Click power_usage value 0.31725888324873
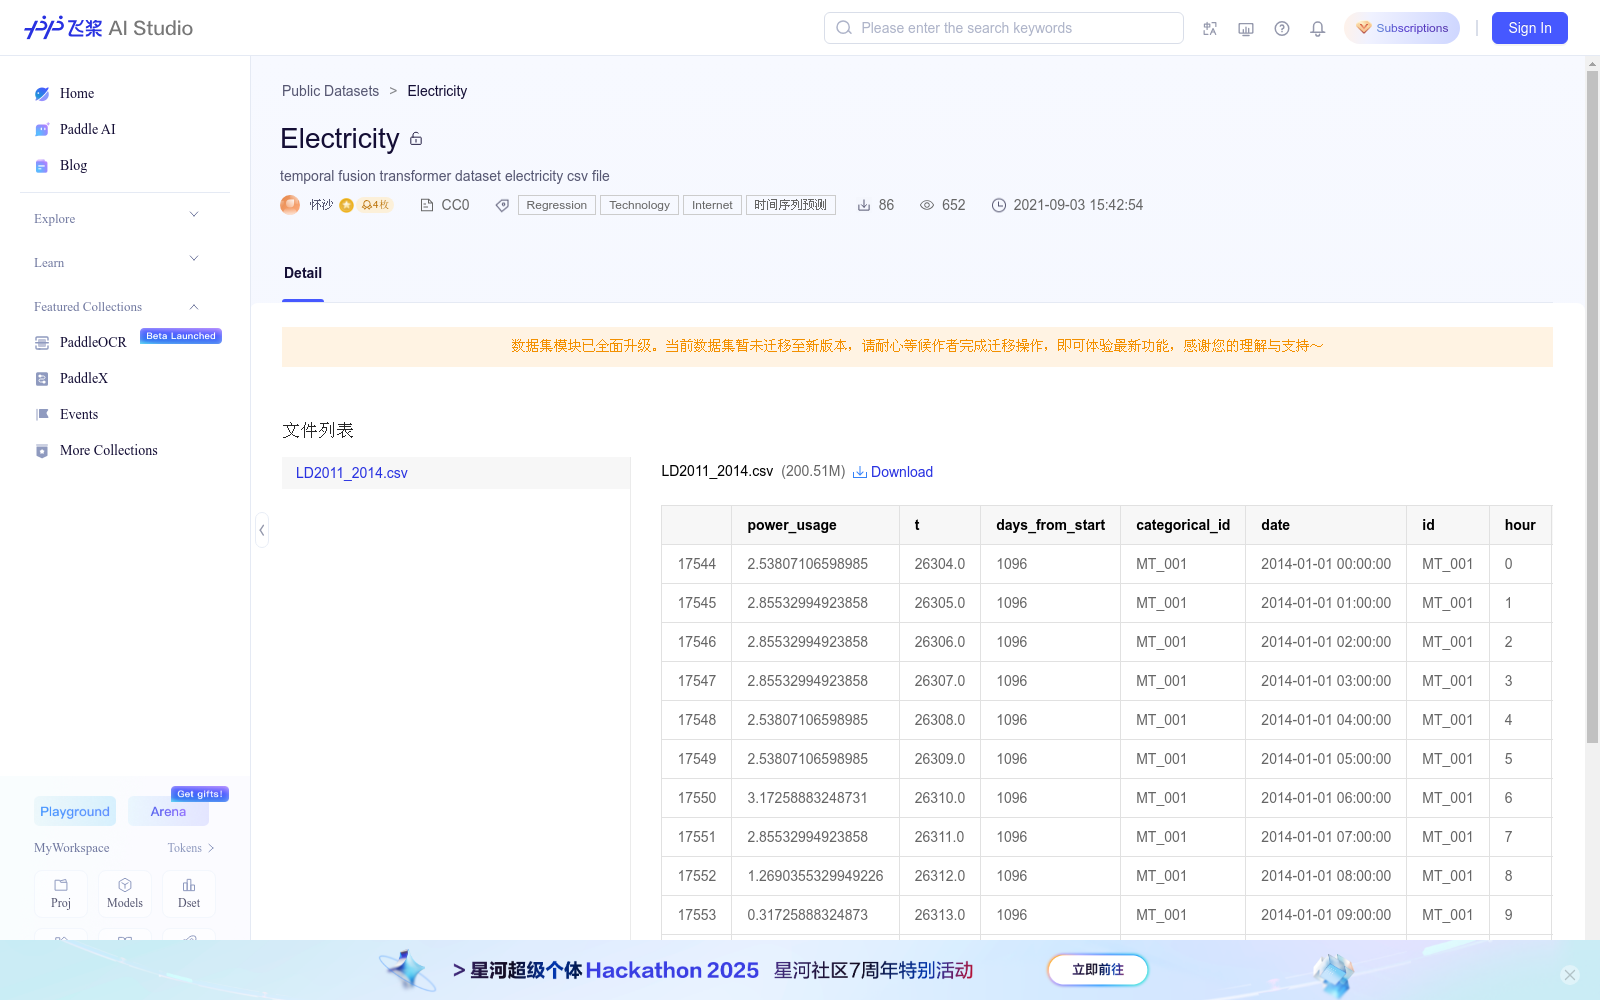 815,915
